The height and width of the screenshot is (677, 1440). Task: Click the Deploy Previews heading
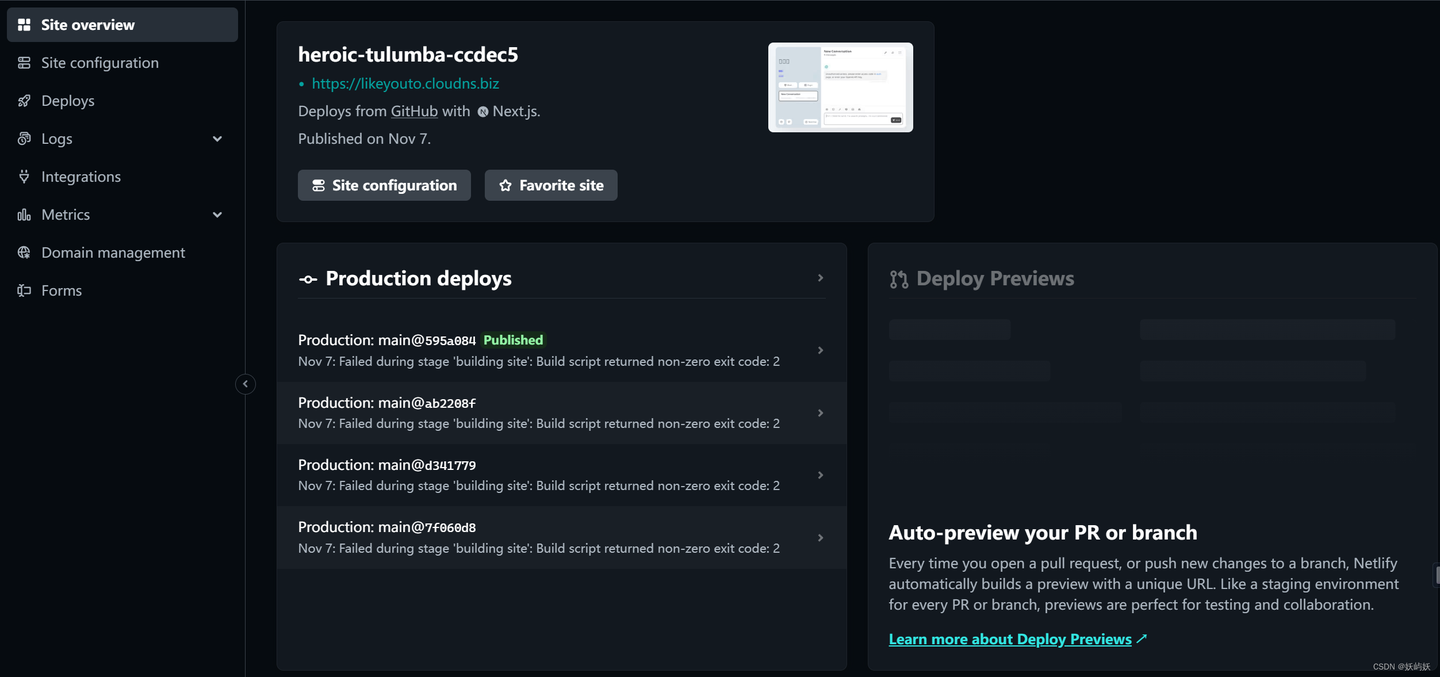pos(995,279)
